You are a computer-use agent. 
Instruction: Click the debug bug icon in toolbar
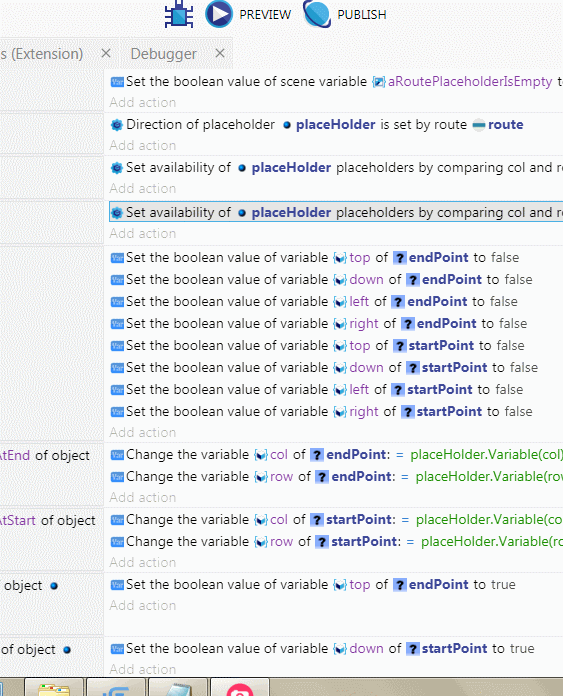179,14
